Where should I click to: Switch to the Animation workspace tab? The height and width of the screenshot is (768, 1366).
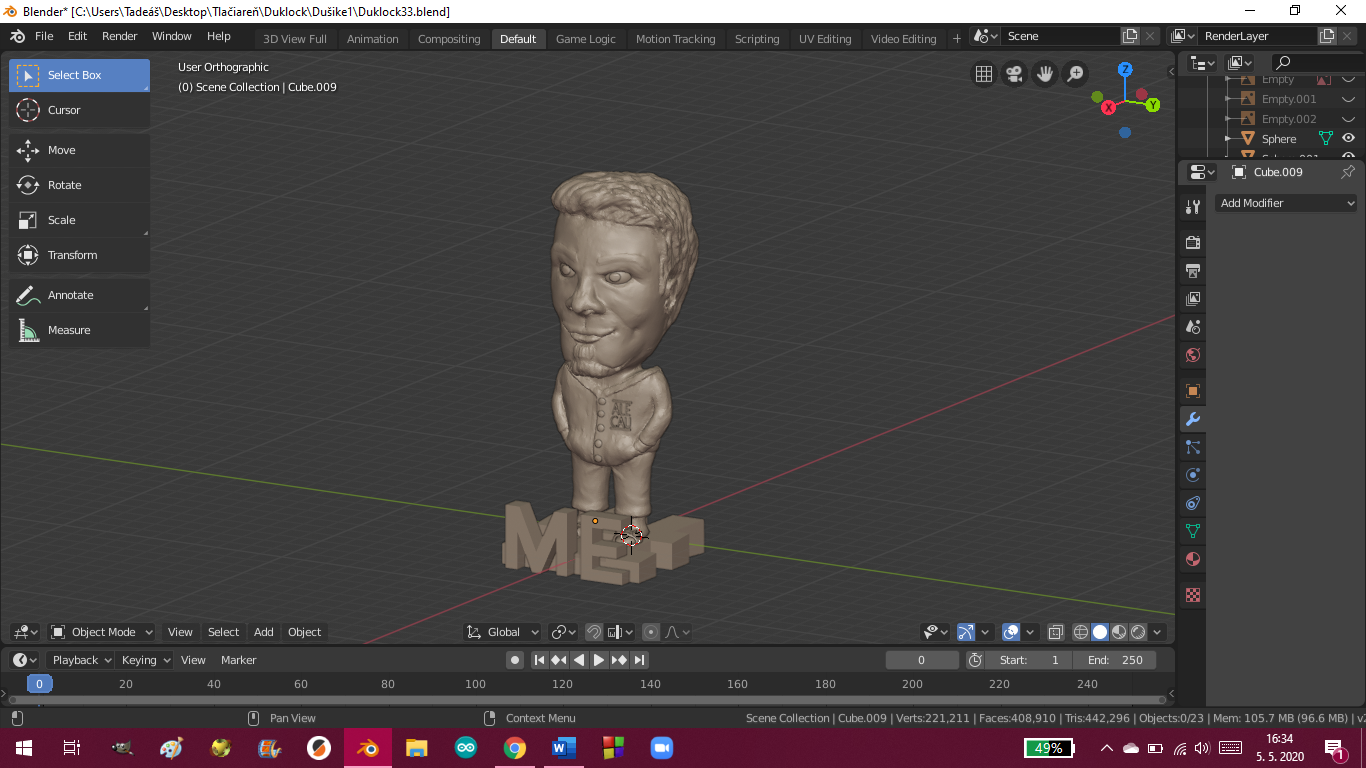point(373,39)
